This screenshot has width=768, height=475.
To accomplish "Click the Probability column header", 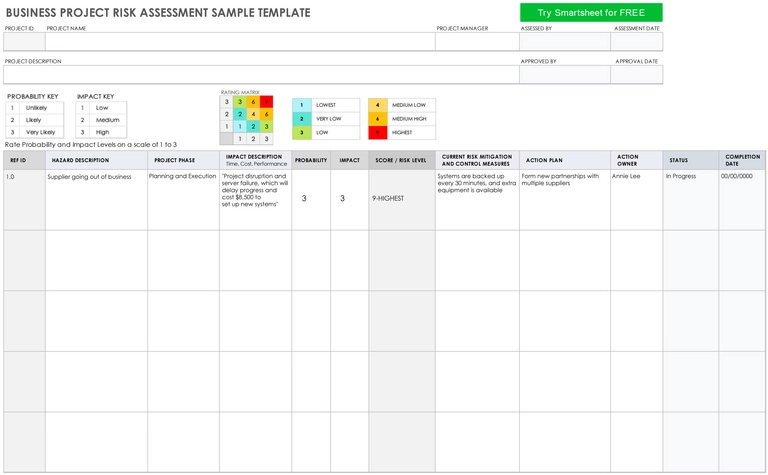I will pyautogui.click(x=311, y=160).
